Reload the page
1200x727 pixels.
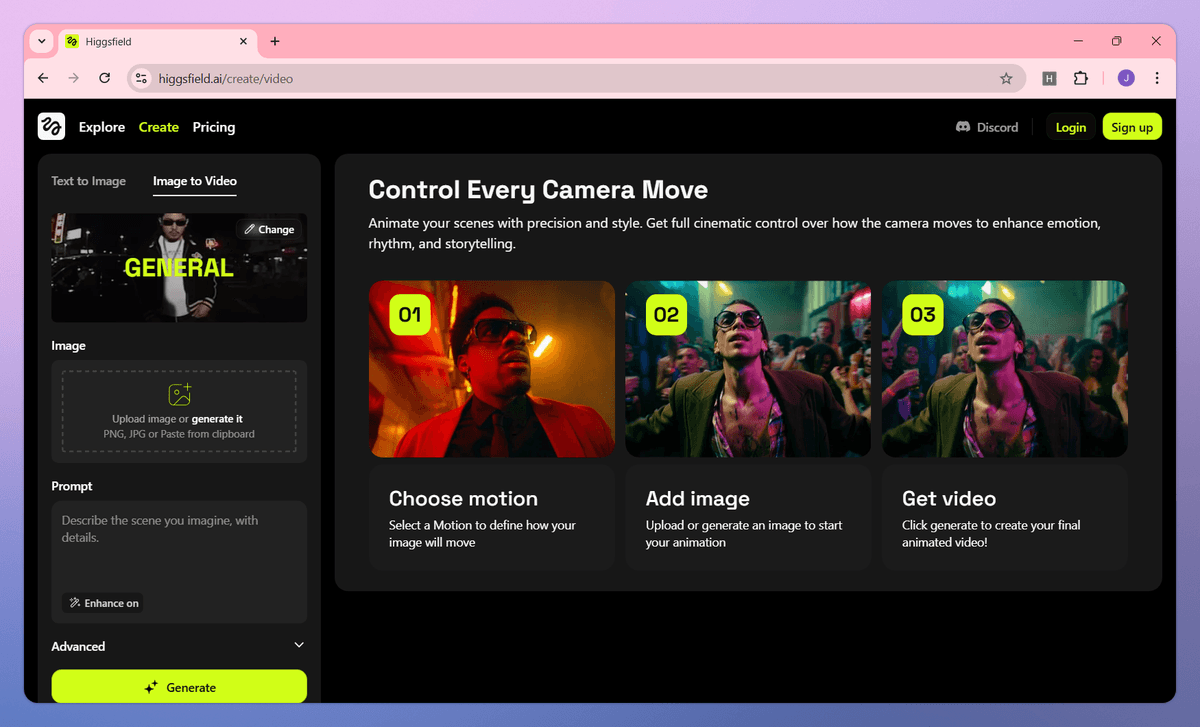104,78
